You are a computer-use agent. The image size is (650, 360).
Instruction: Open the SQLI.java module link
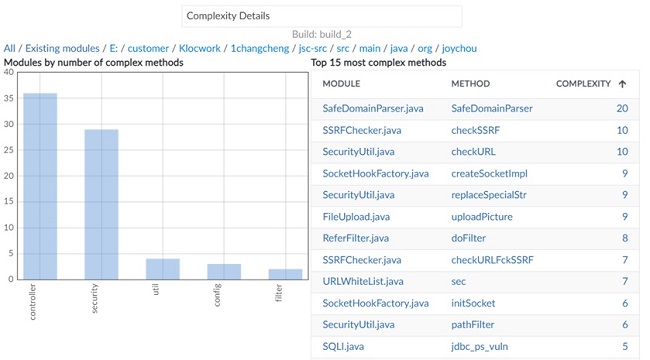pyautogui.click(x=343, y=346)
